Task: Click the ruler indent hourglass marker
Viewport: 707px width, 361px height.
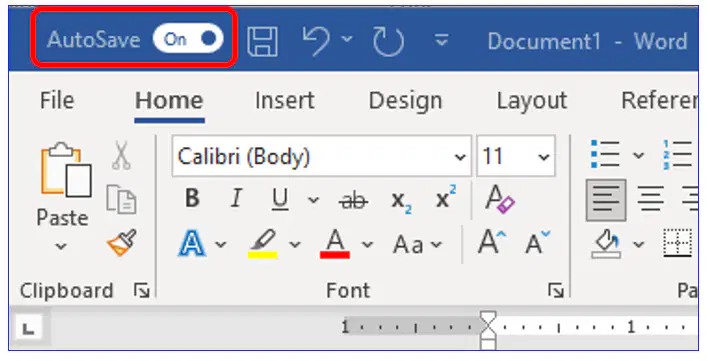Action: click(x=487, y=330)
